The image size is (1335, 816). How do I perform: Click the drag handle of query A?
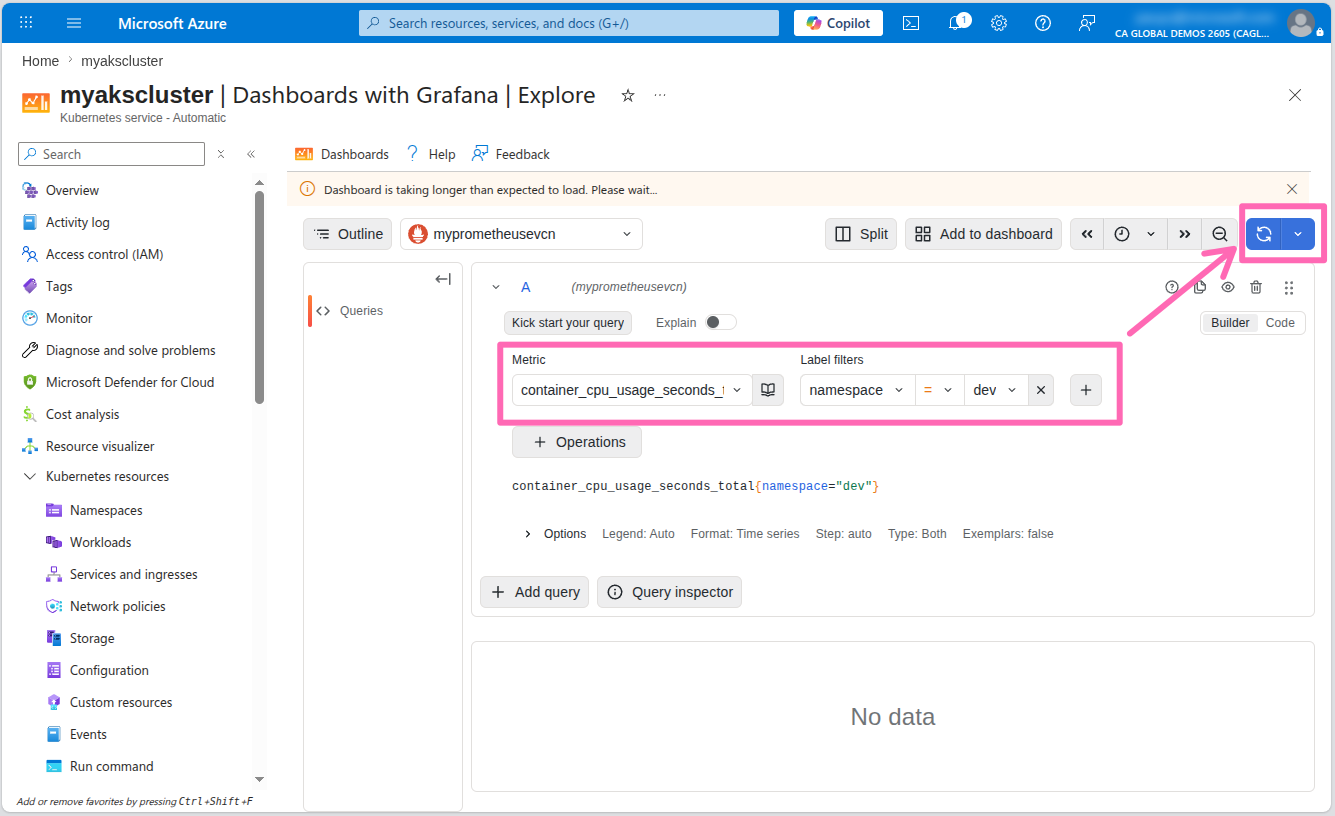[x=1289, y=287]
